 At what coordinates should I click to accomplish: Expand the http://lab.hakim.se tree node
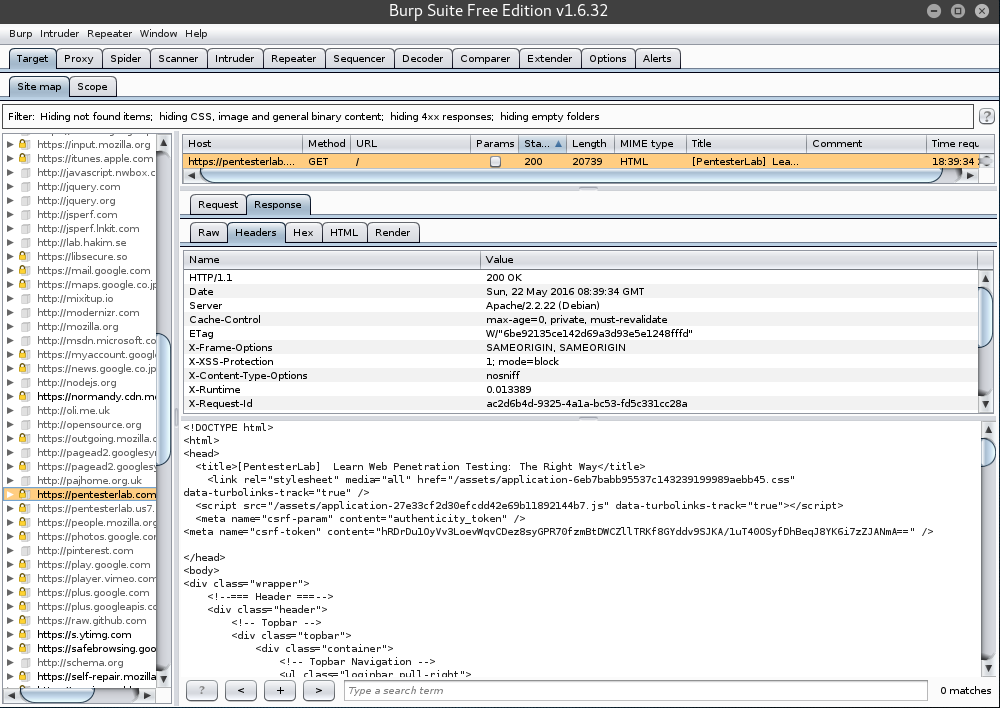10,242
